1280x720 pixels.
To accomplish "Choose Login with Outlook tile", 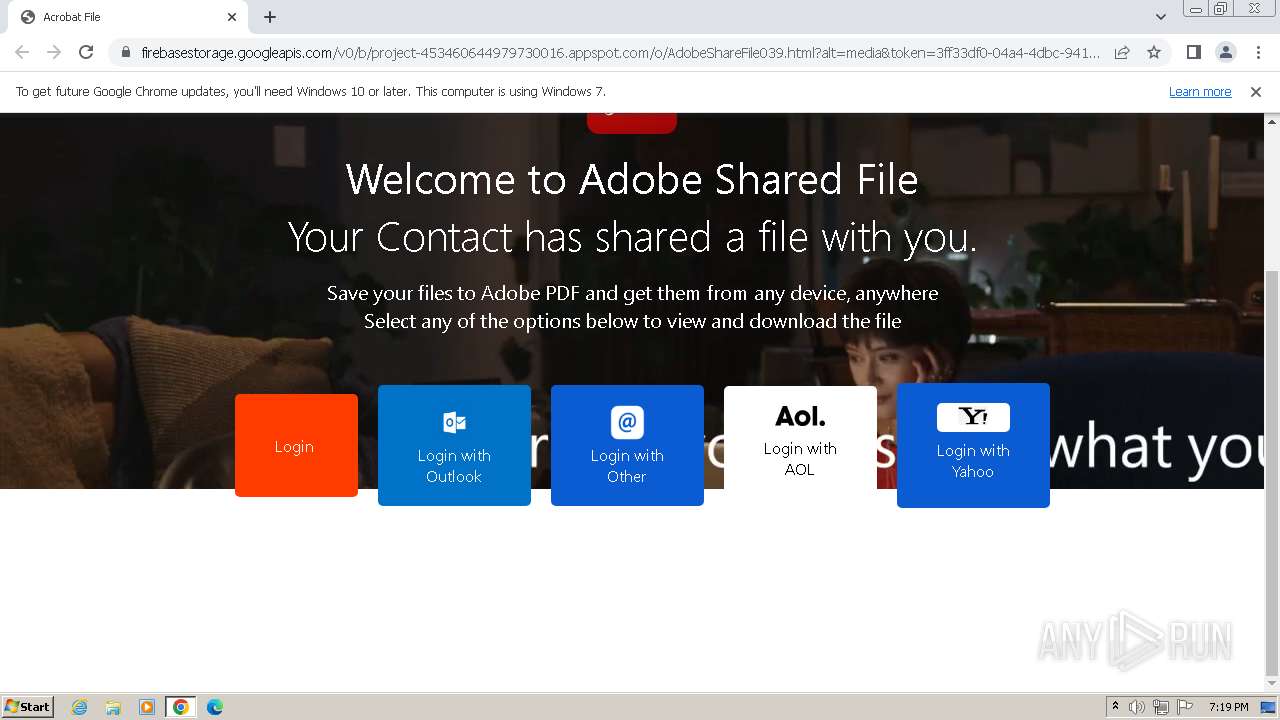I will click(x=454, y=445).
